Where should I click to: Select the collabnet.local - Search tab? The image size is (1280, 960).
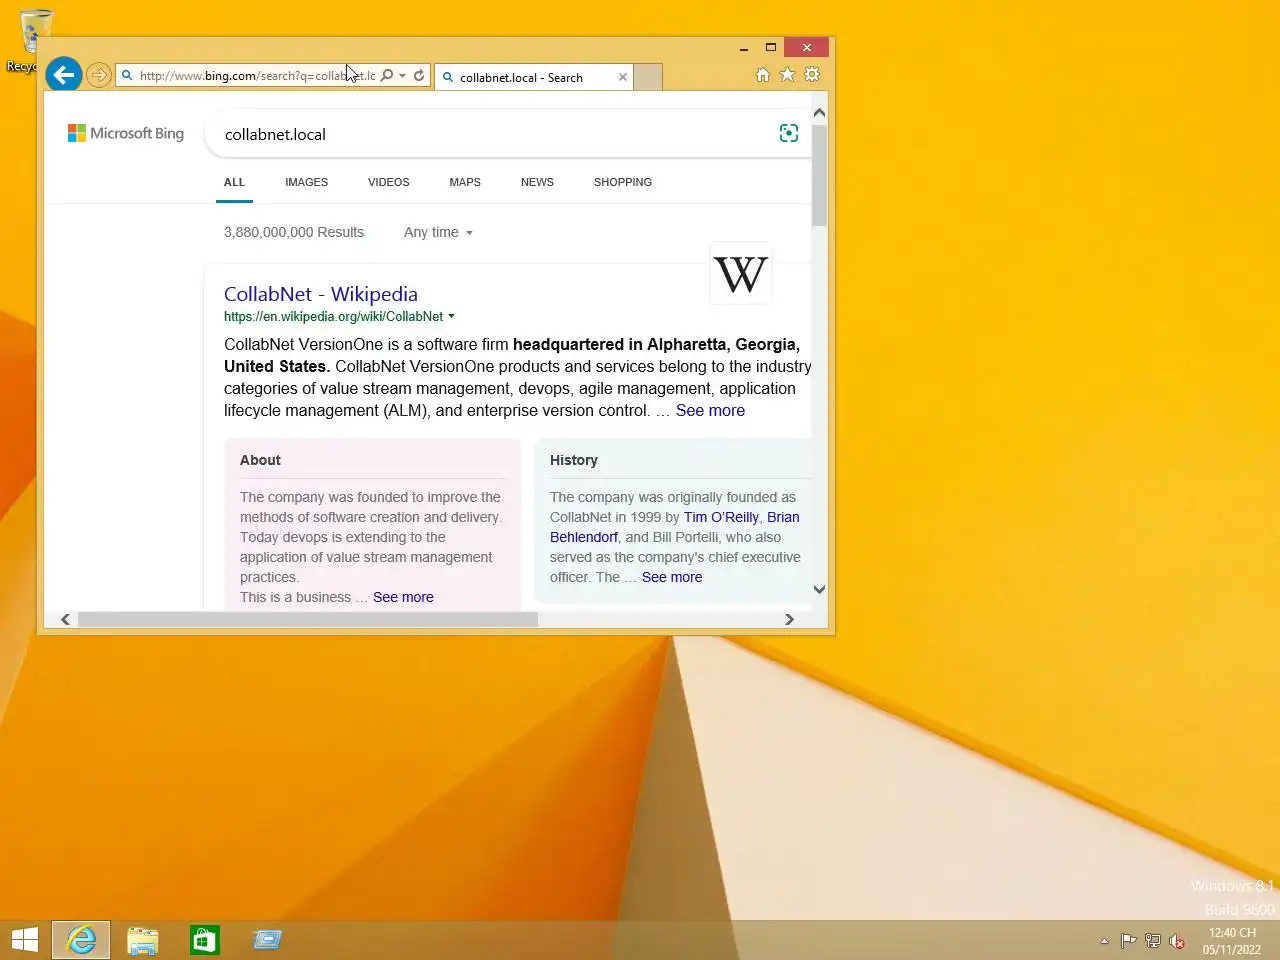(534, 77)
